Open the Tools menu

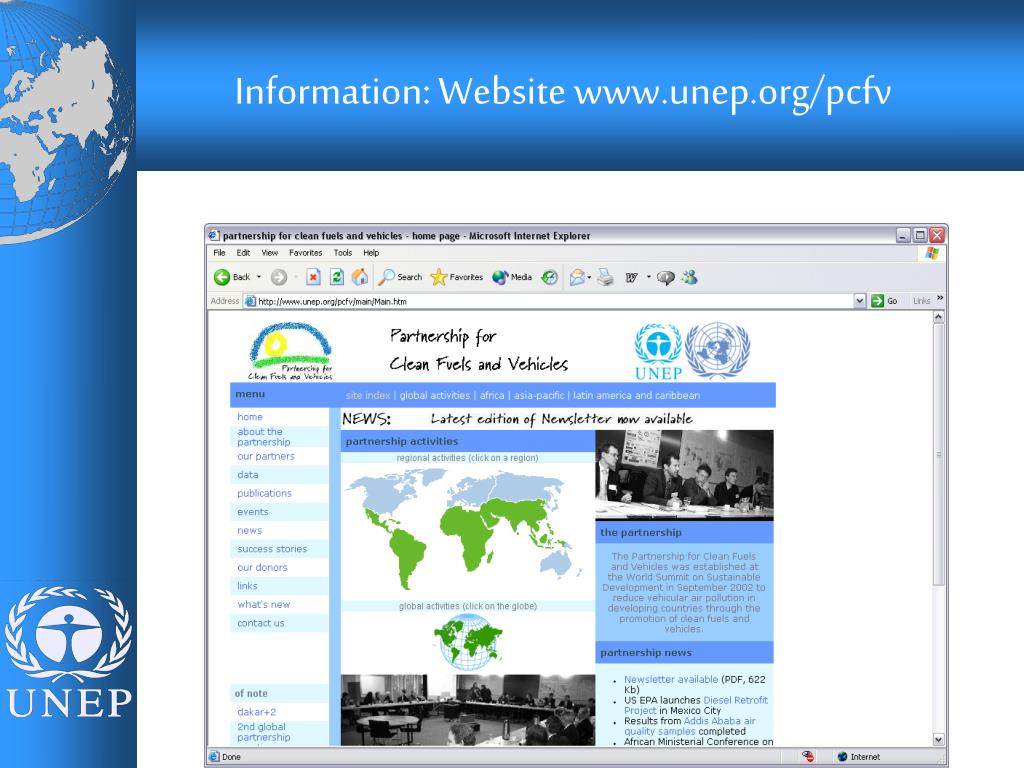[x=343, y=253]
